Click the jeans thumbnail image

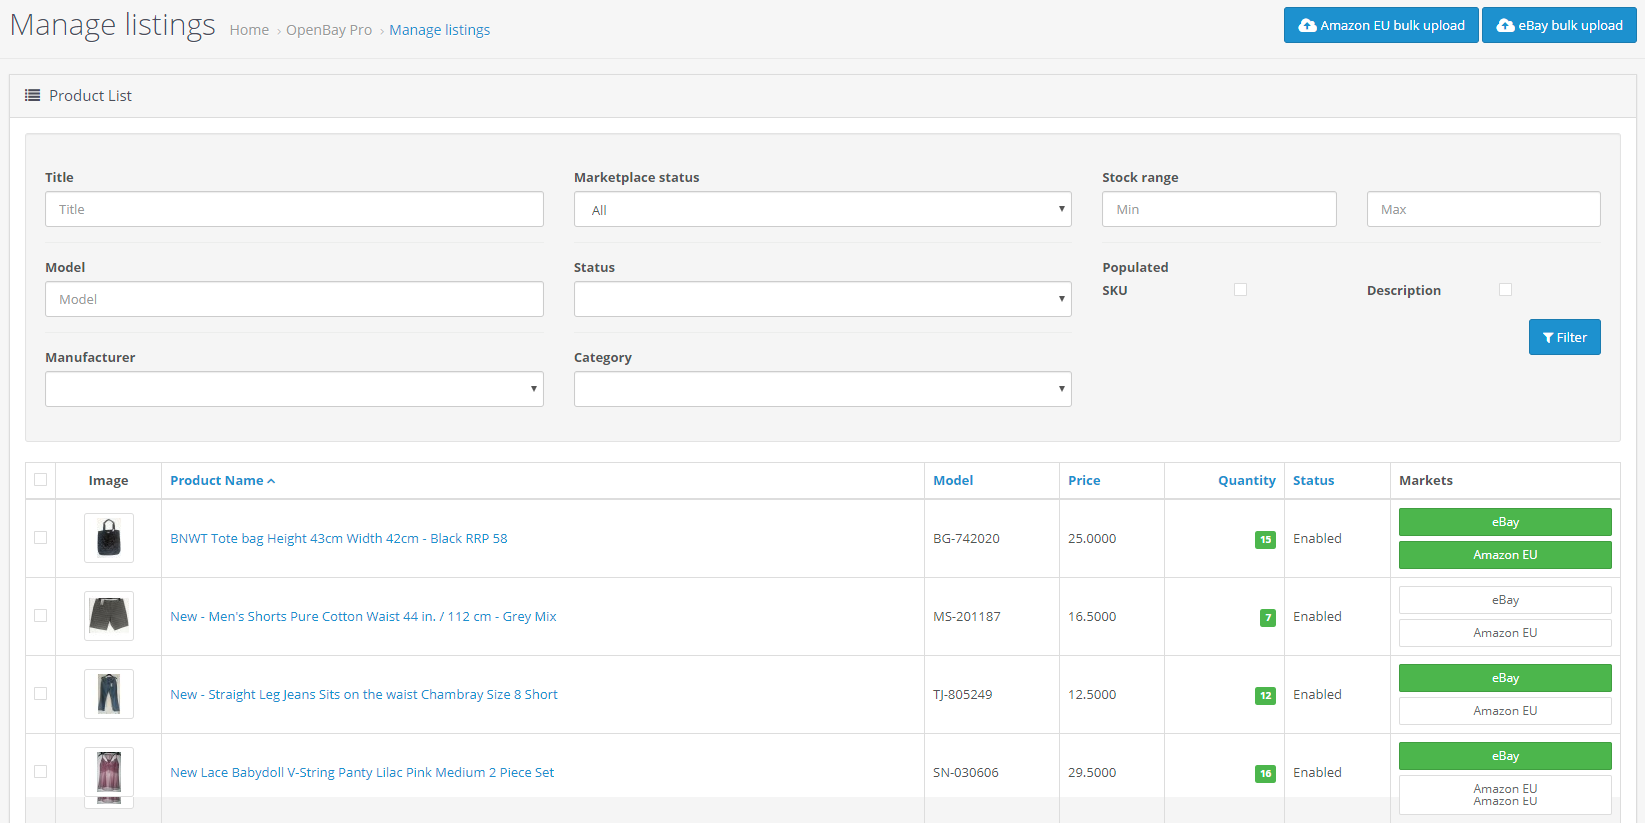[x=109, y=694]
